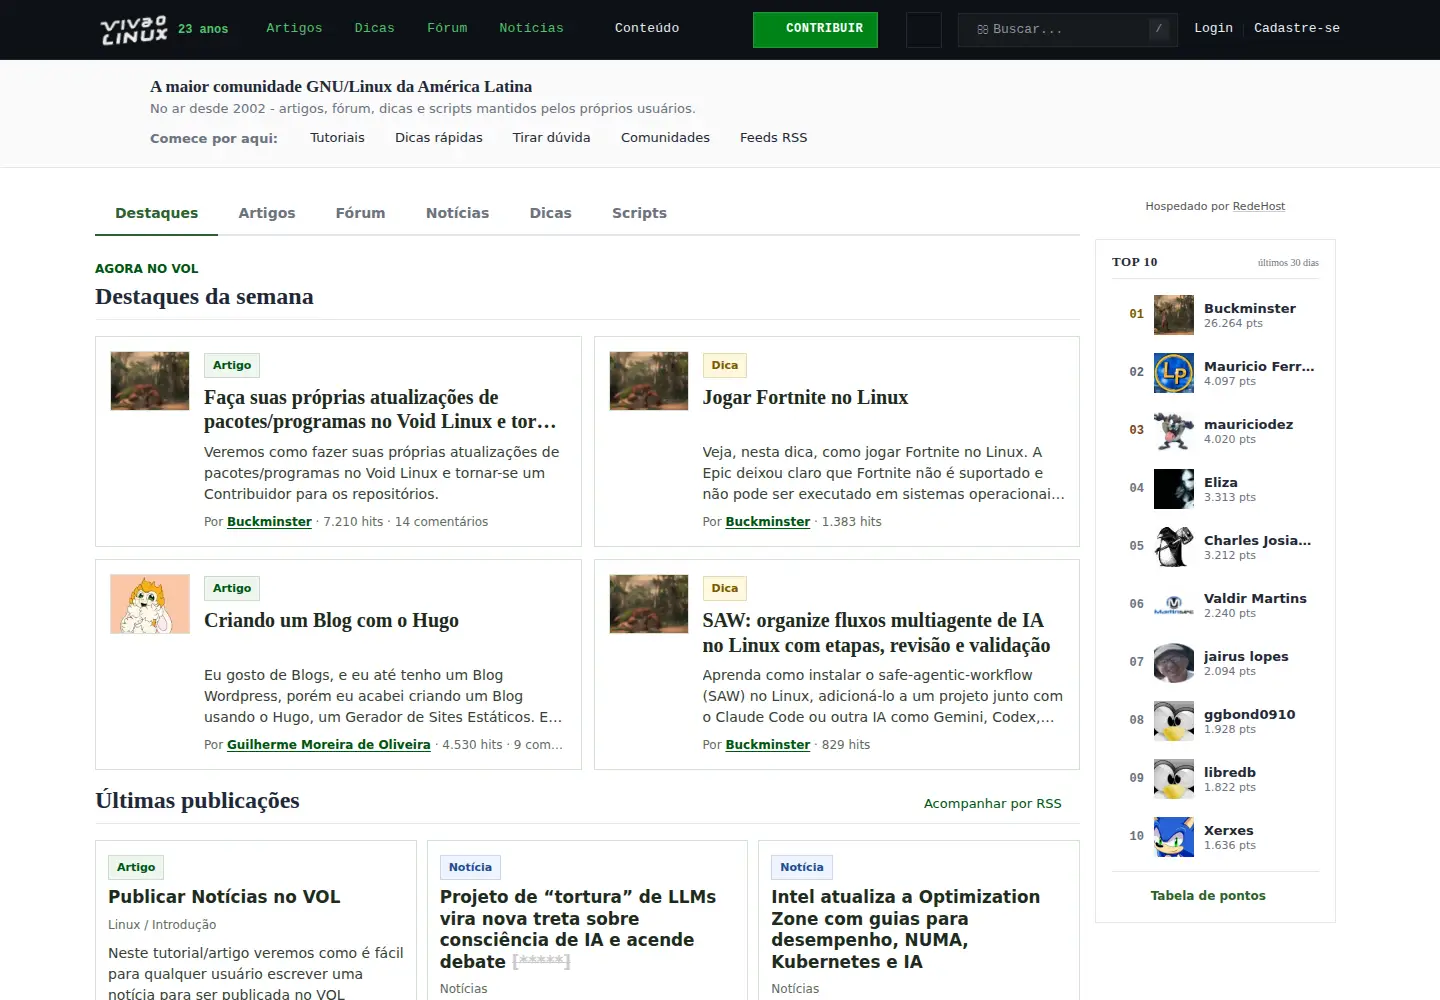Visit RedeHost hosting link
This screenshot has width=1440, height=1000.
[x=1259, y=206]
